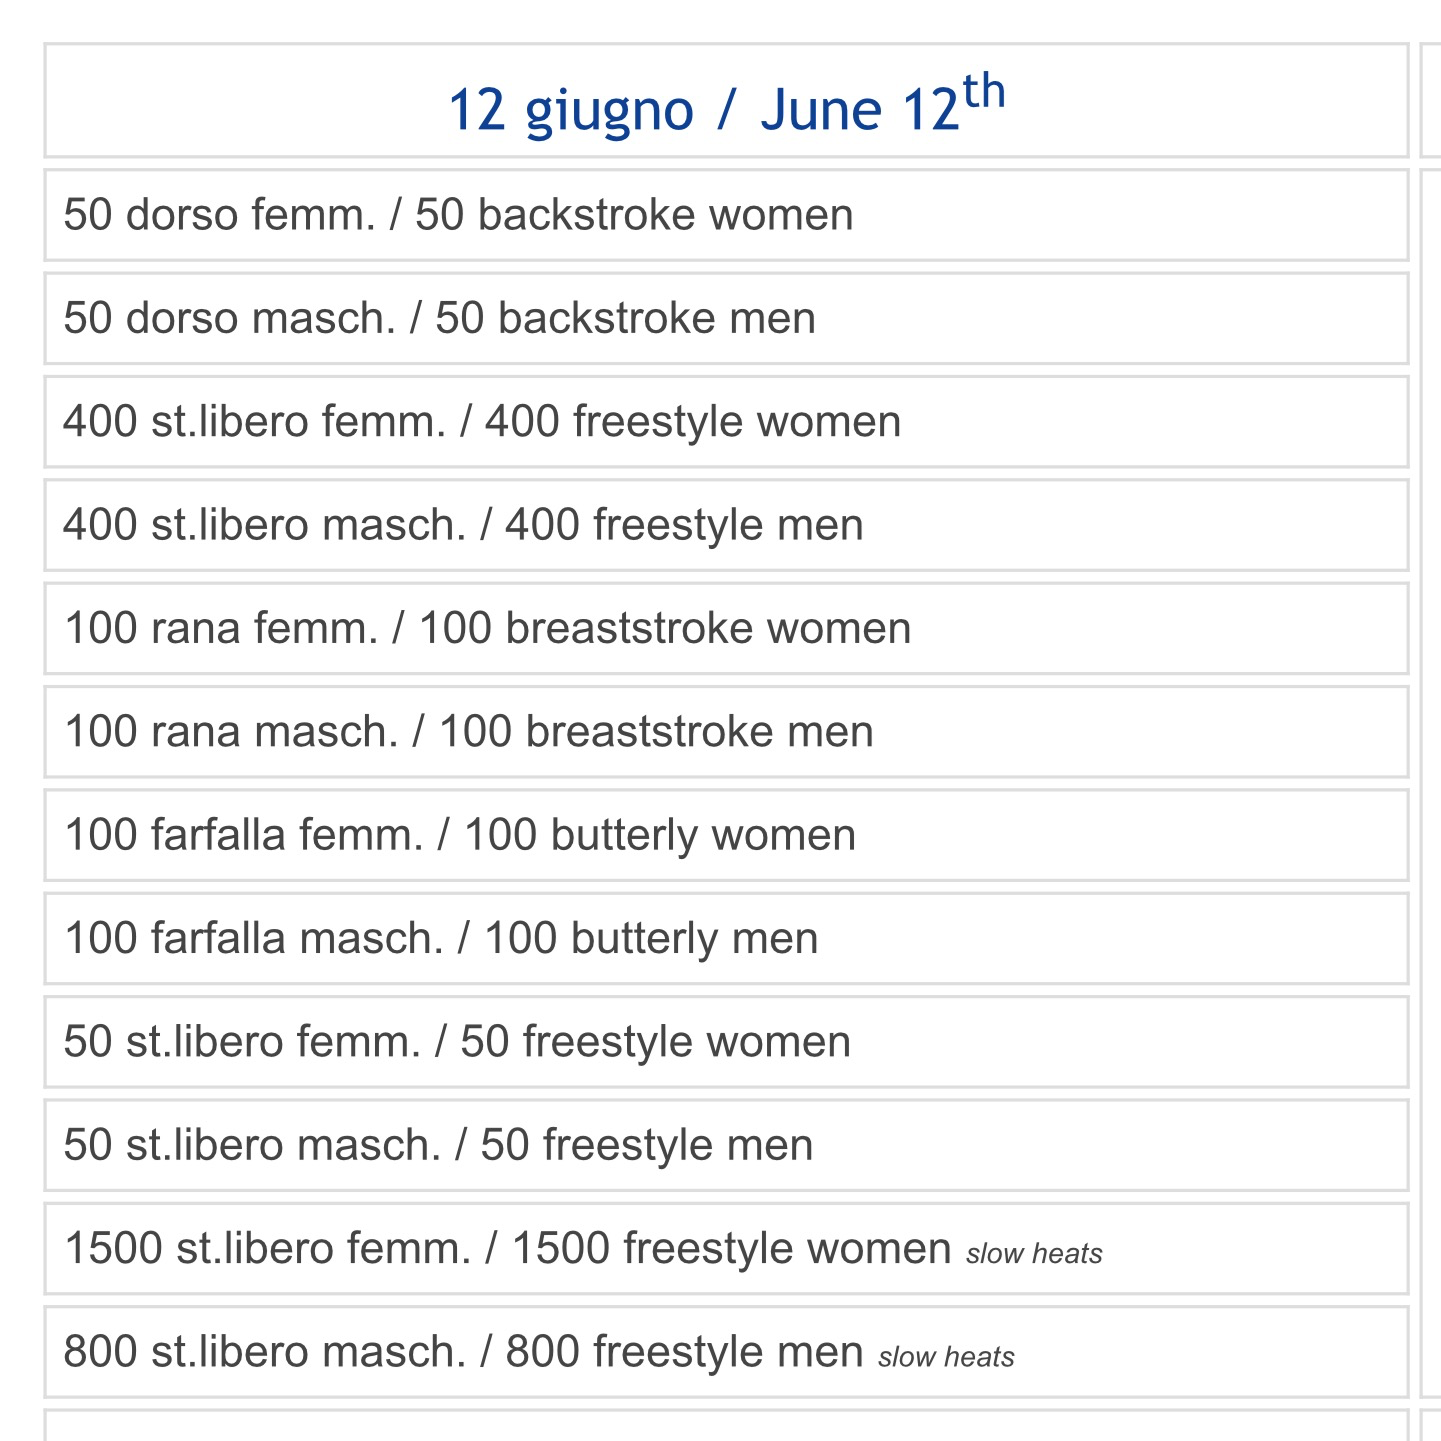The width and height of the screenshot is (1441, 1441).
Task: Click the English text "100 breaststroke men"
Action: coord(656,732)
